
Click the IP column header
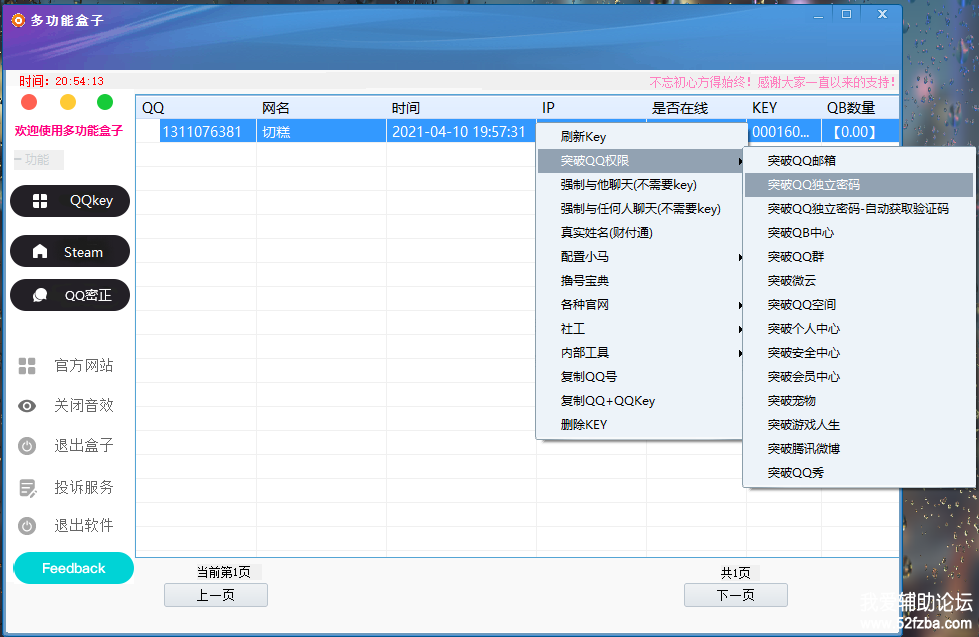pos(591,108)
